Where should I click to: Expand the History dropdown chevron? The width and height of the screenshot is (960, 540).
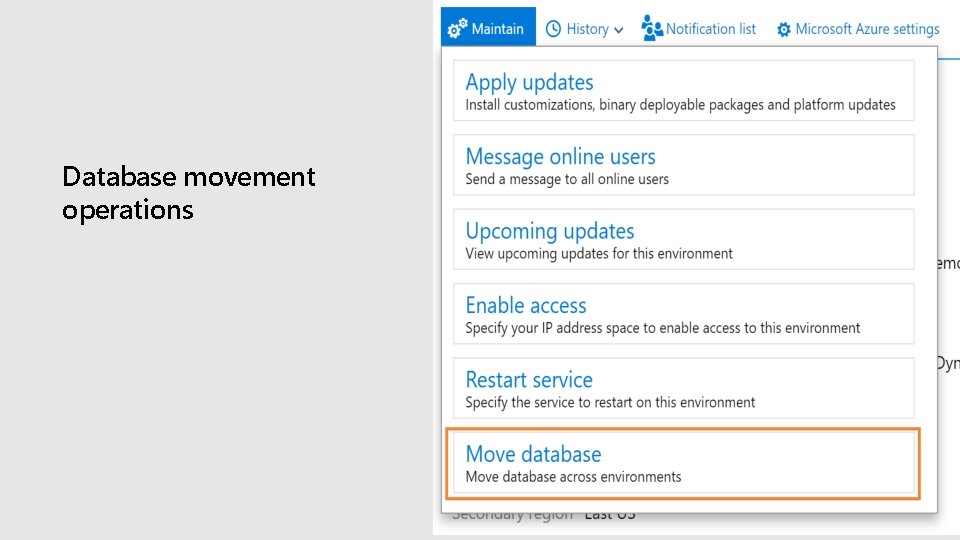point(618,30)
